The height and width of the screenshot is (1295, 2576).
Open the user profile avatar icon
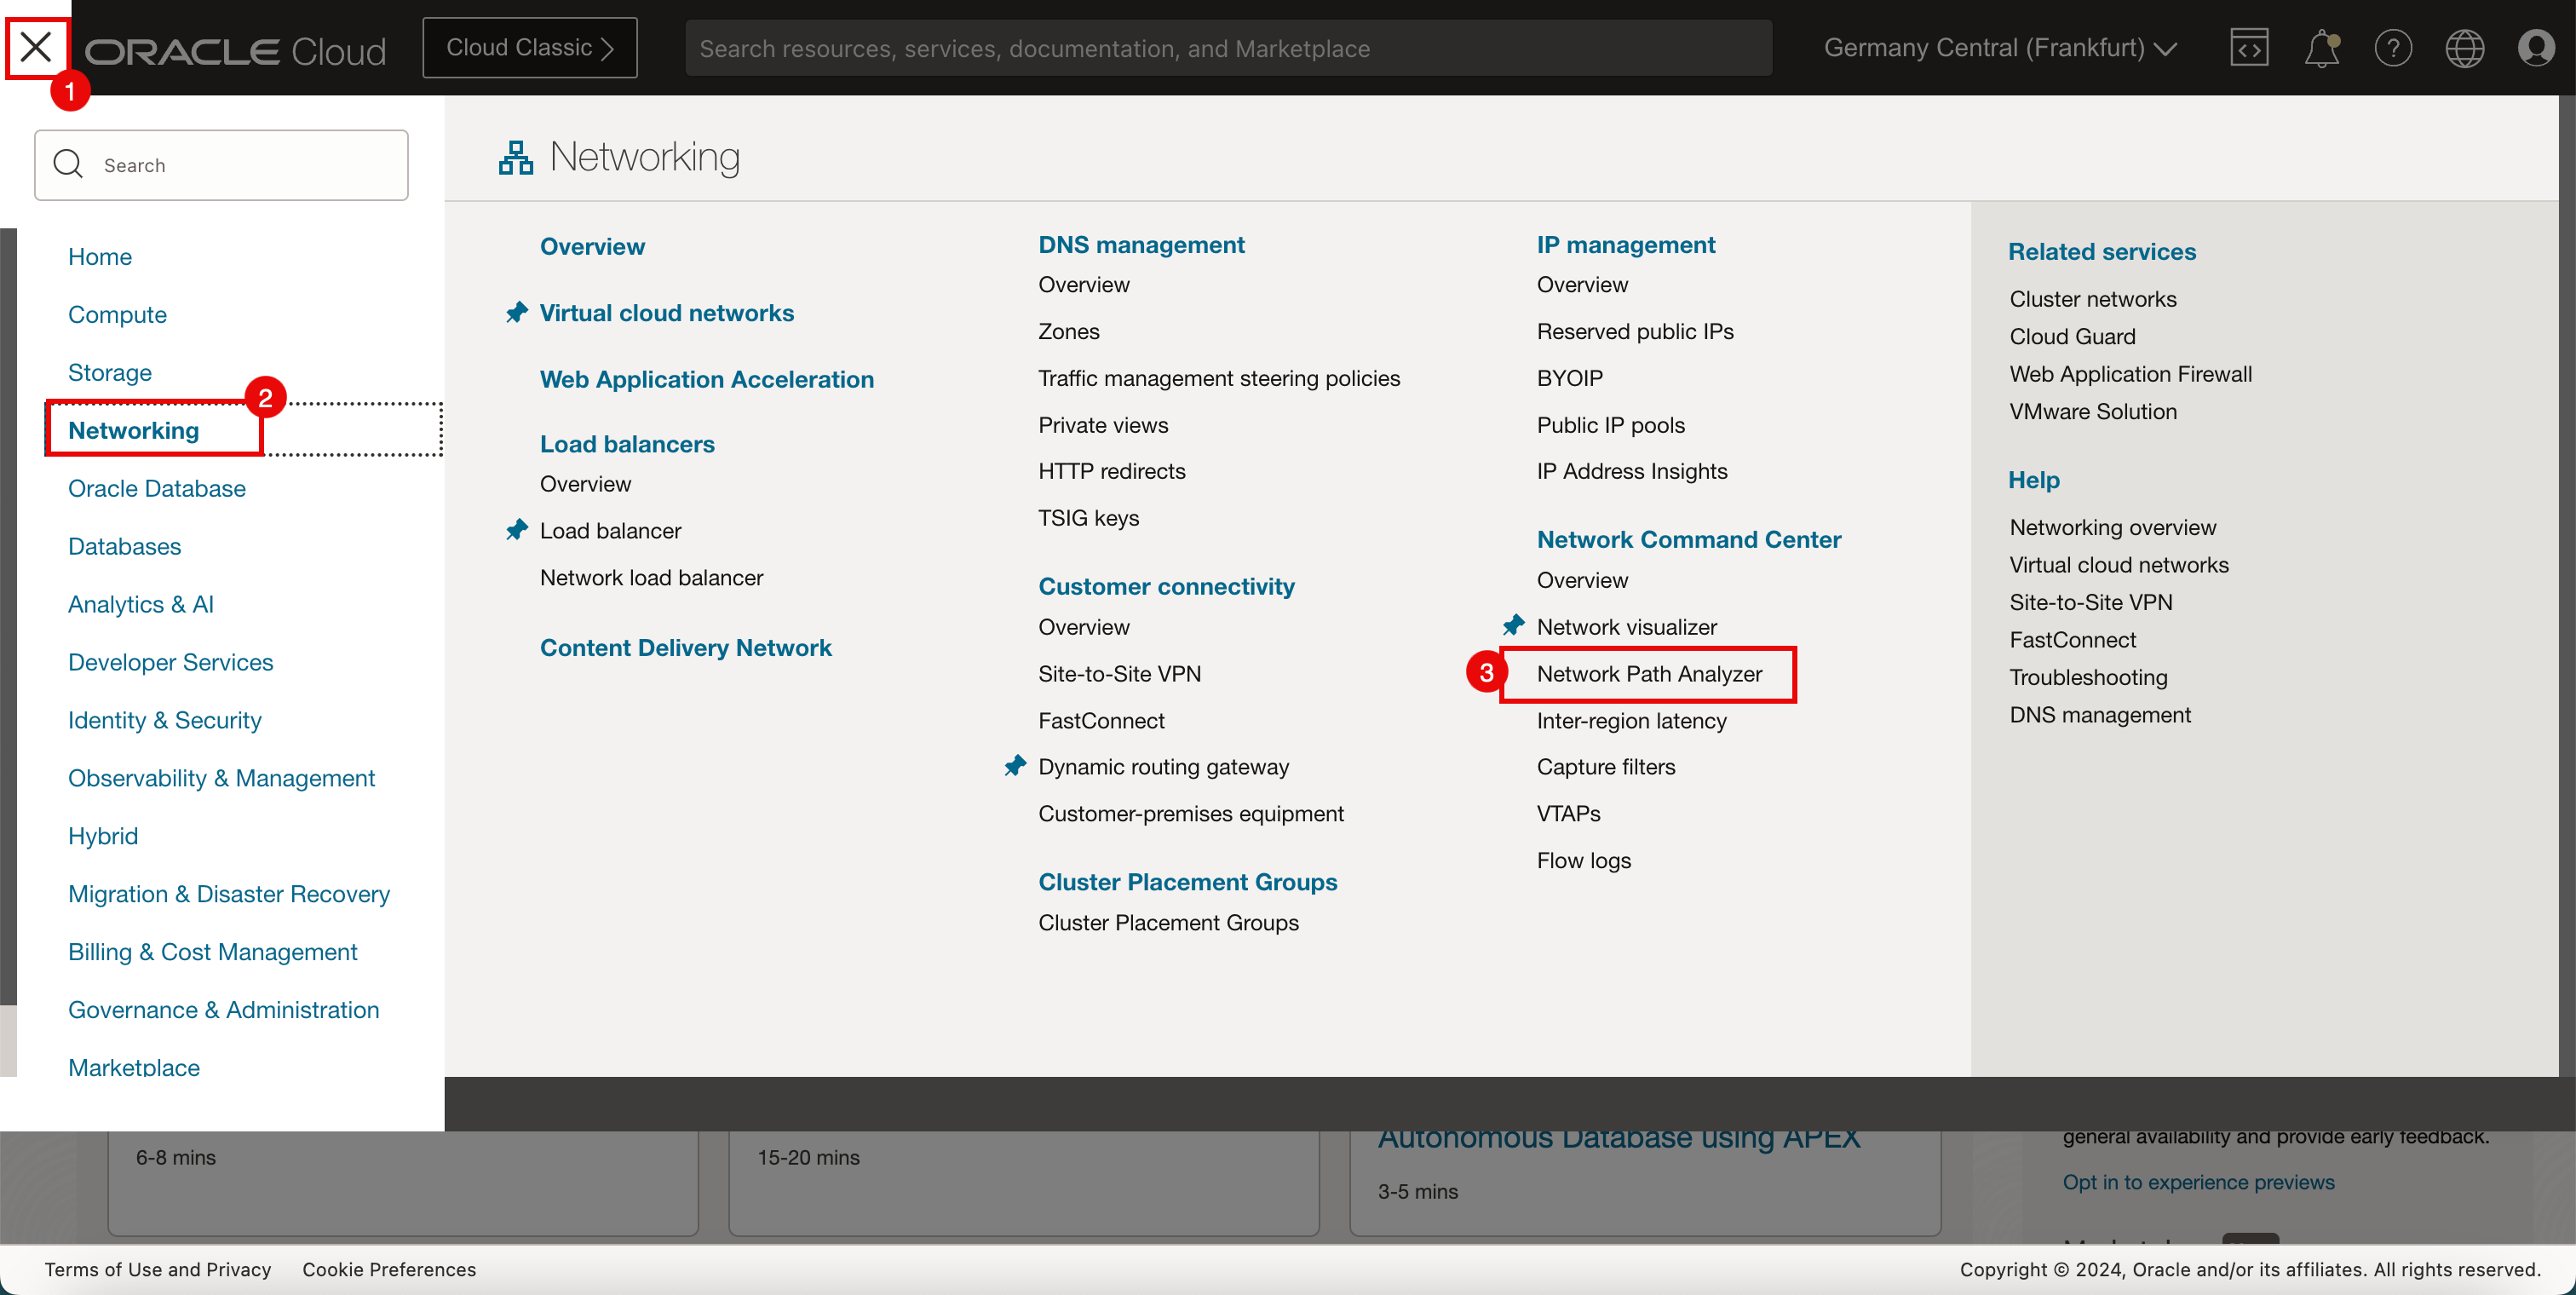point(2536,48)
